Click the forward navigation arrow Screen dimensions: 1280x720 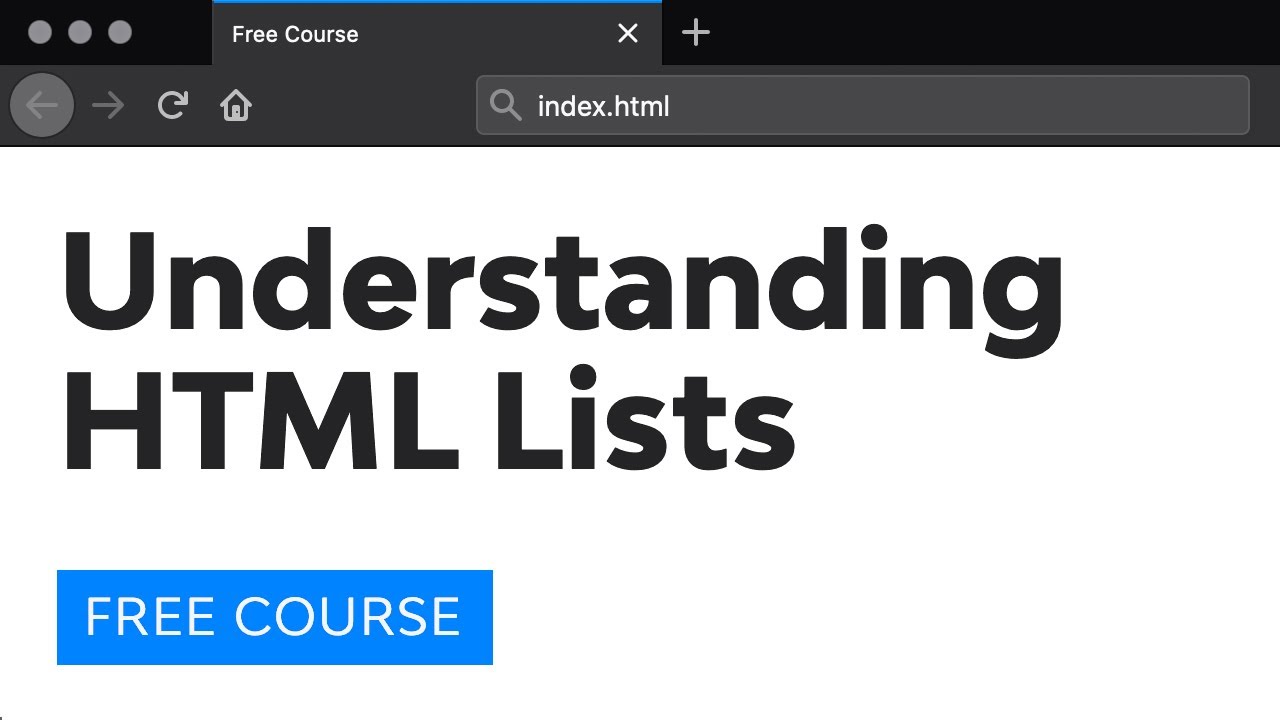108,105
